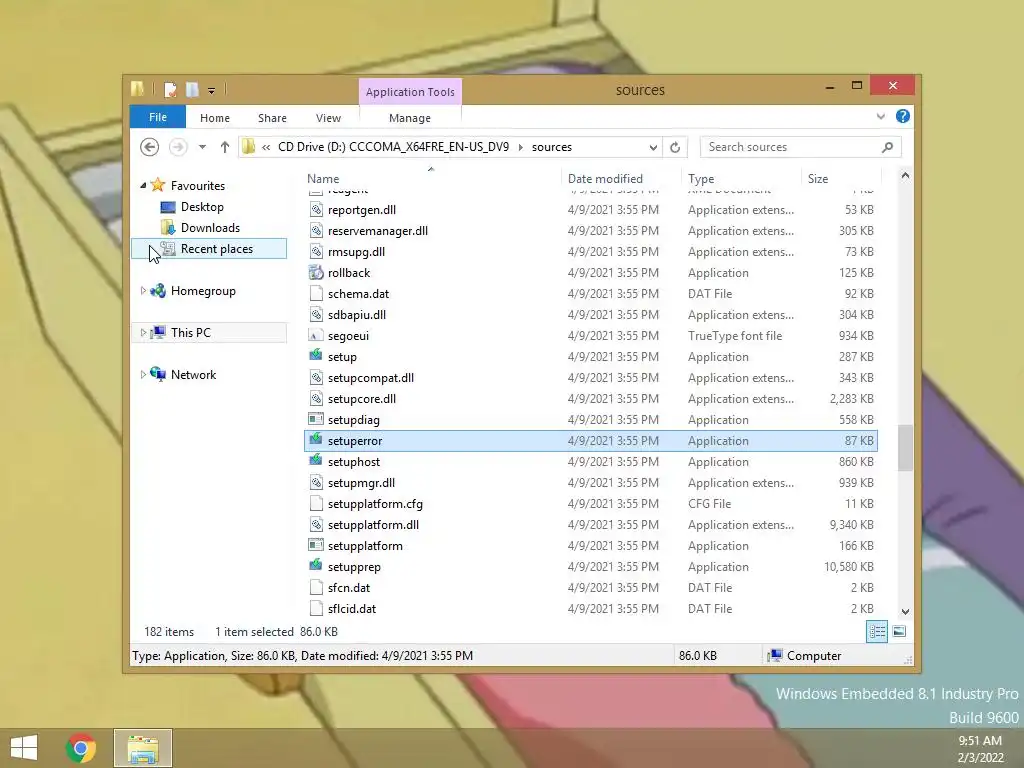Switch to the View ribbon tab
Image resolution: width=1024 pixels, height=768 pixels.
pyautogui.click(x=328, y=118)
